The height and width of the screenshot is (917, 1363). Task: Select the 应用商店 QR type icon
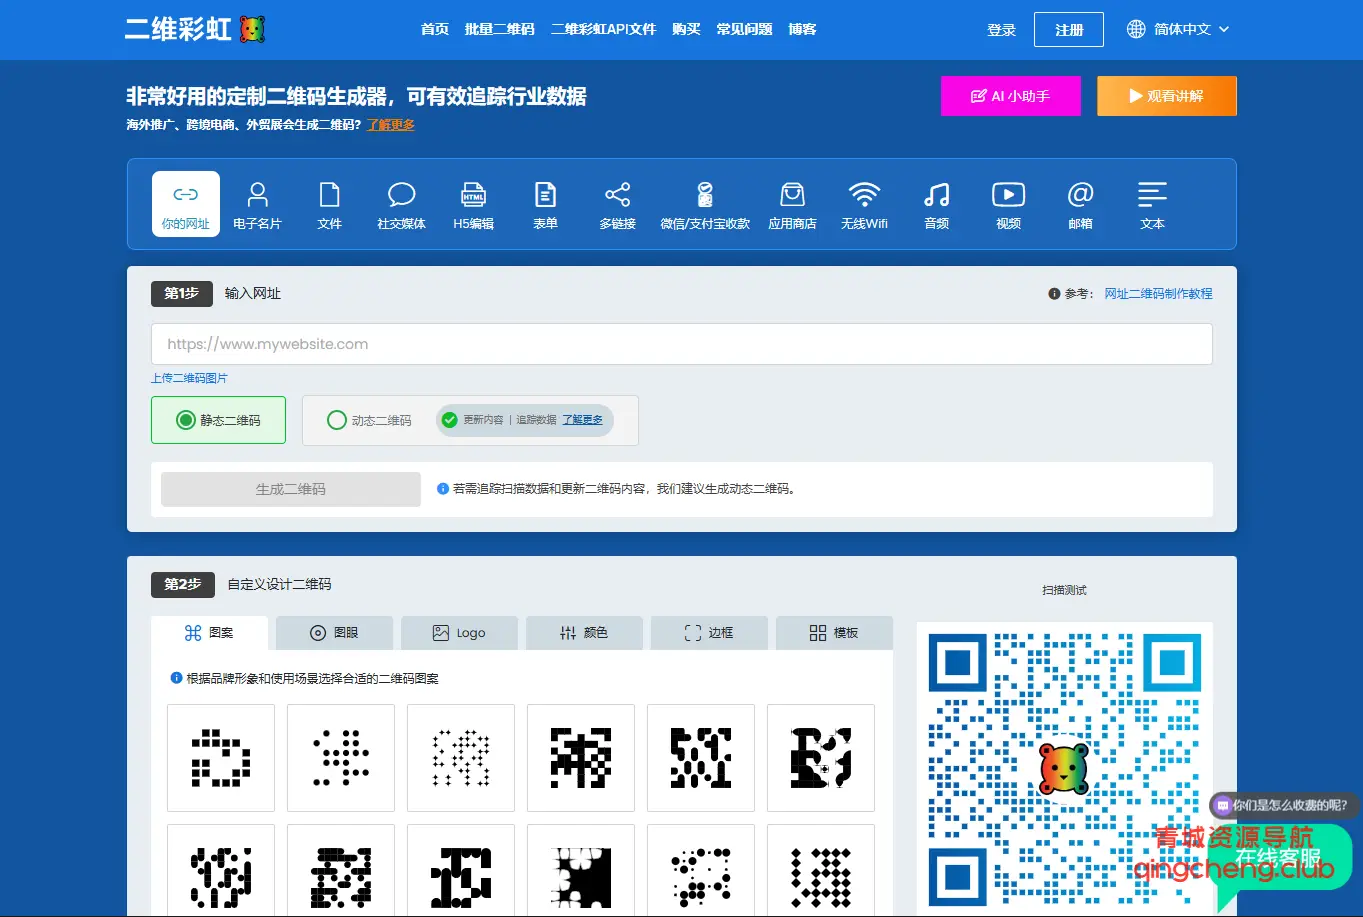[x=792, y=203]
